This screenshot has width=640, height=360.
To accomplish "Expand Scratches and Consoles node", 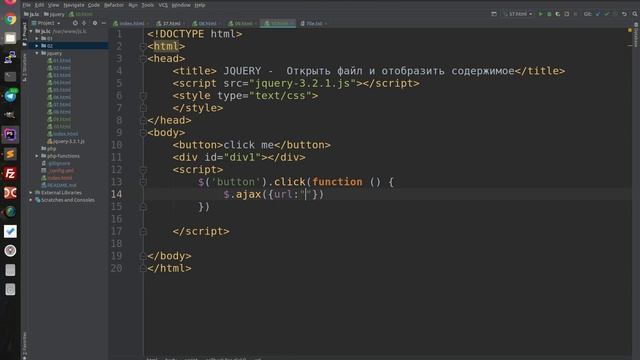I will [31, 200].
